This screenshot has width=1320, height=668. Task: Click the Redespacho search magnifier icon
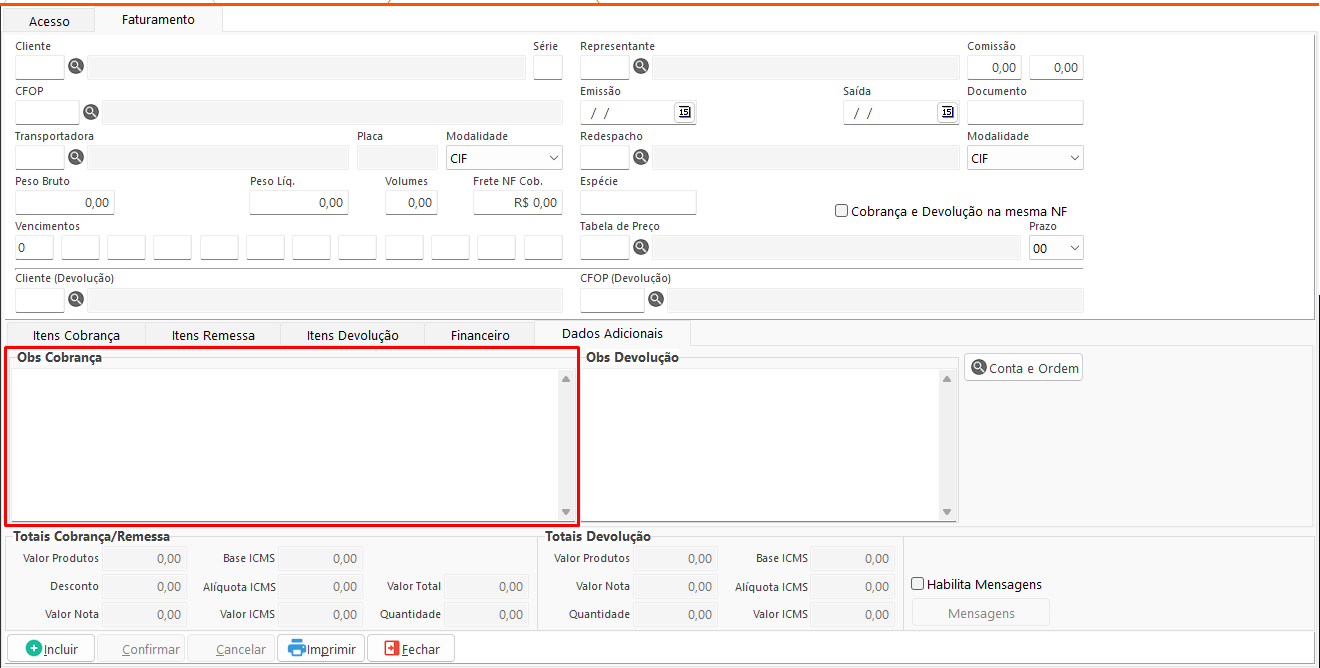pos(641,157)
